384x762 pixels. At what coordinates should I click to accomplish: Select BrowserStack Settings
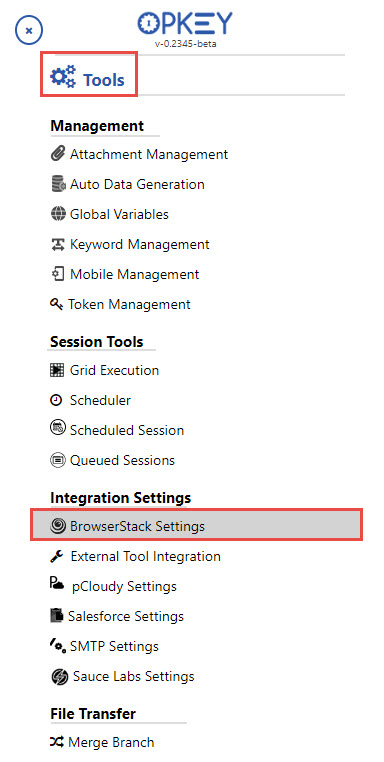(196, 525)
